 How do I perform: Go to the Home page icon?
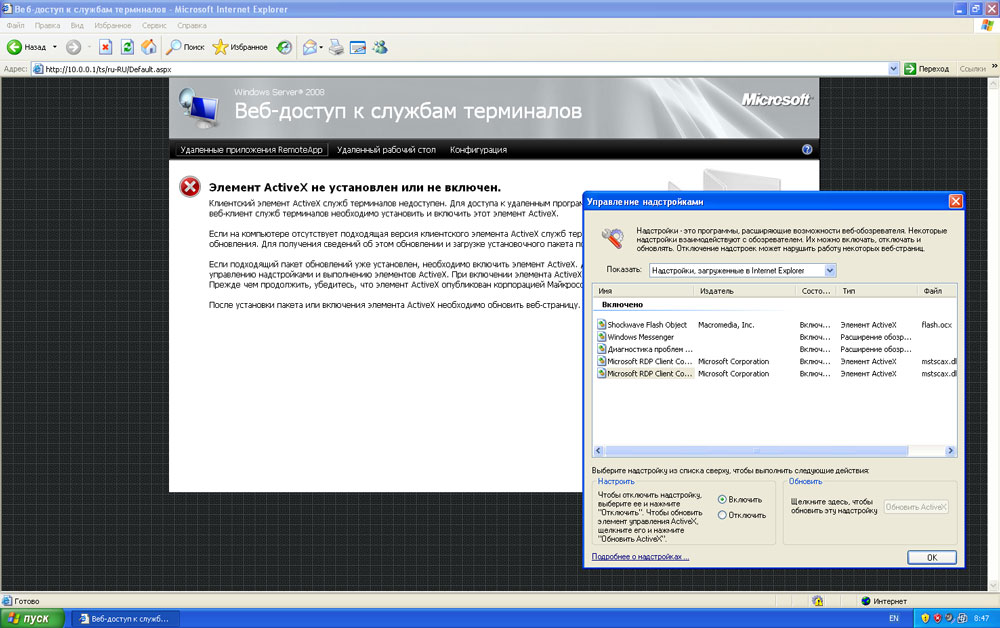pyautogui.click(x=149, y=47)
